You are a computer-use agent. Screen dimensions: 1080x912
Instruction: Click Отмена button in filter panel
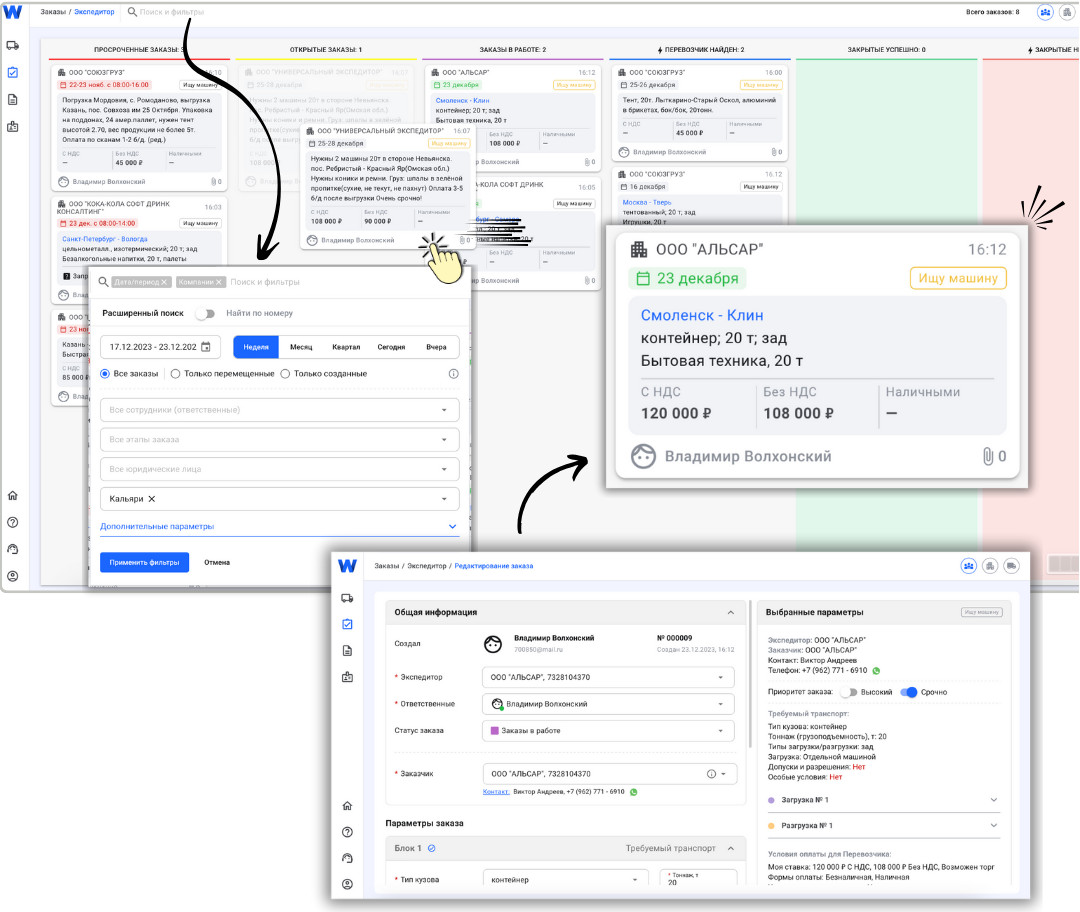tap(217, 562)
